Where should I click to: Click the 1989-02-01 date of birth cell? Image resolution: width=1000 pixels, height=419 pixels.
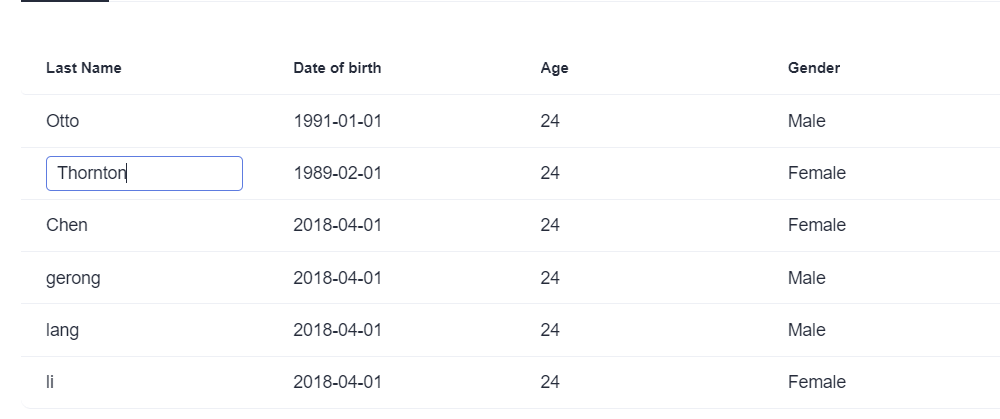coord(338,173)
